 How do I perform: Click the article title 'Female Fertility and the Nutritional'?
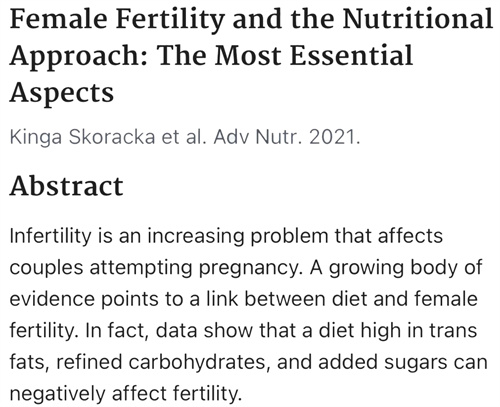[x=251, y=19]
